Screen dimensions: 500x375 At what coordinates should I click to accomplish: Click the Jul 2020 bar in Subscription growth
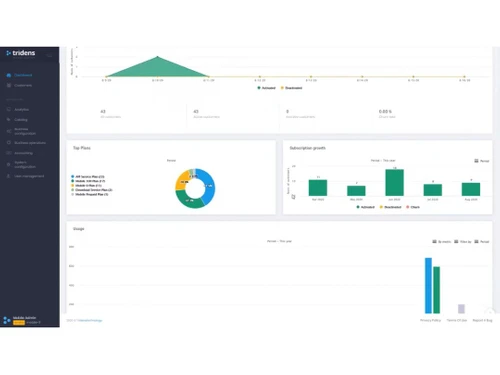pyautogui.click(x=433, y=190)
